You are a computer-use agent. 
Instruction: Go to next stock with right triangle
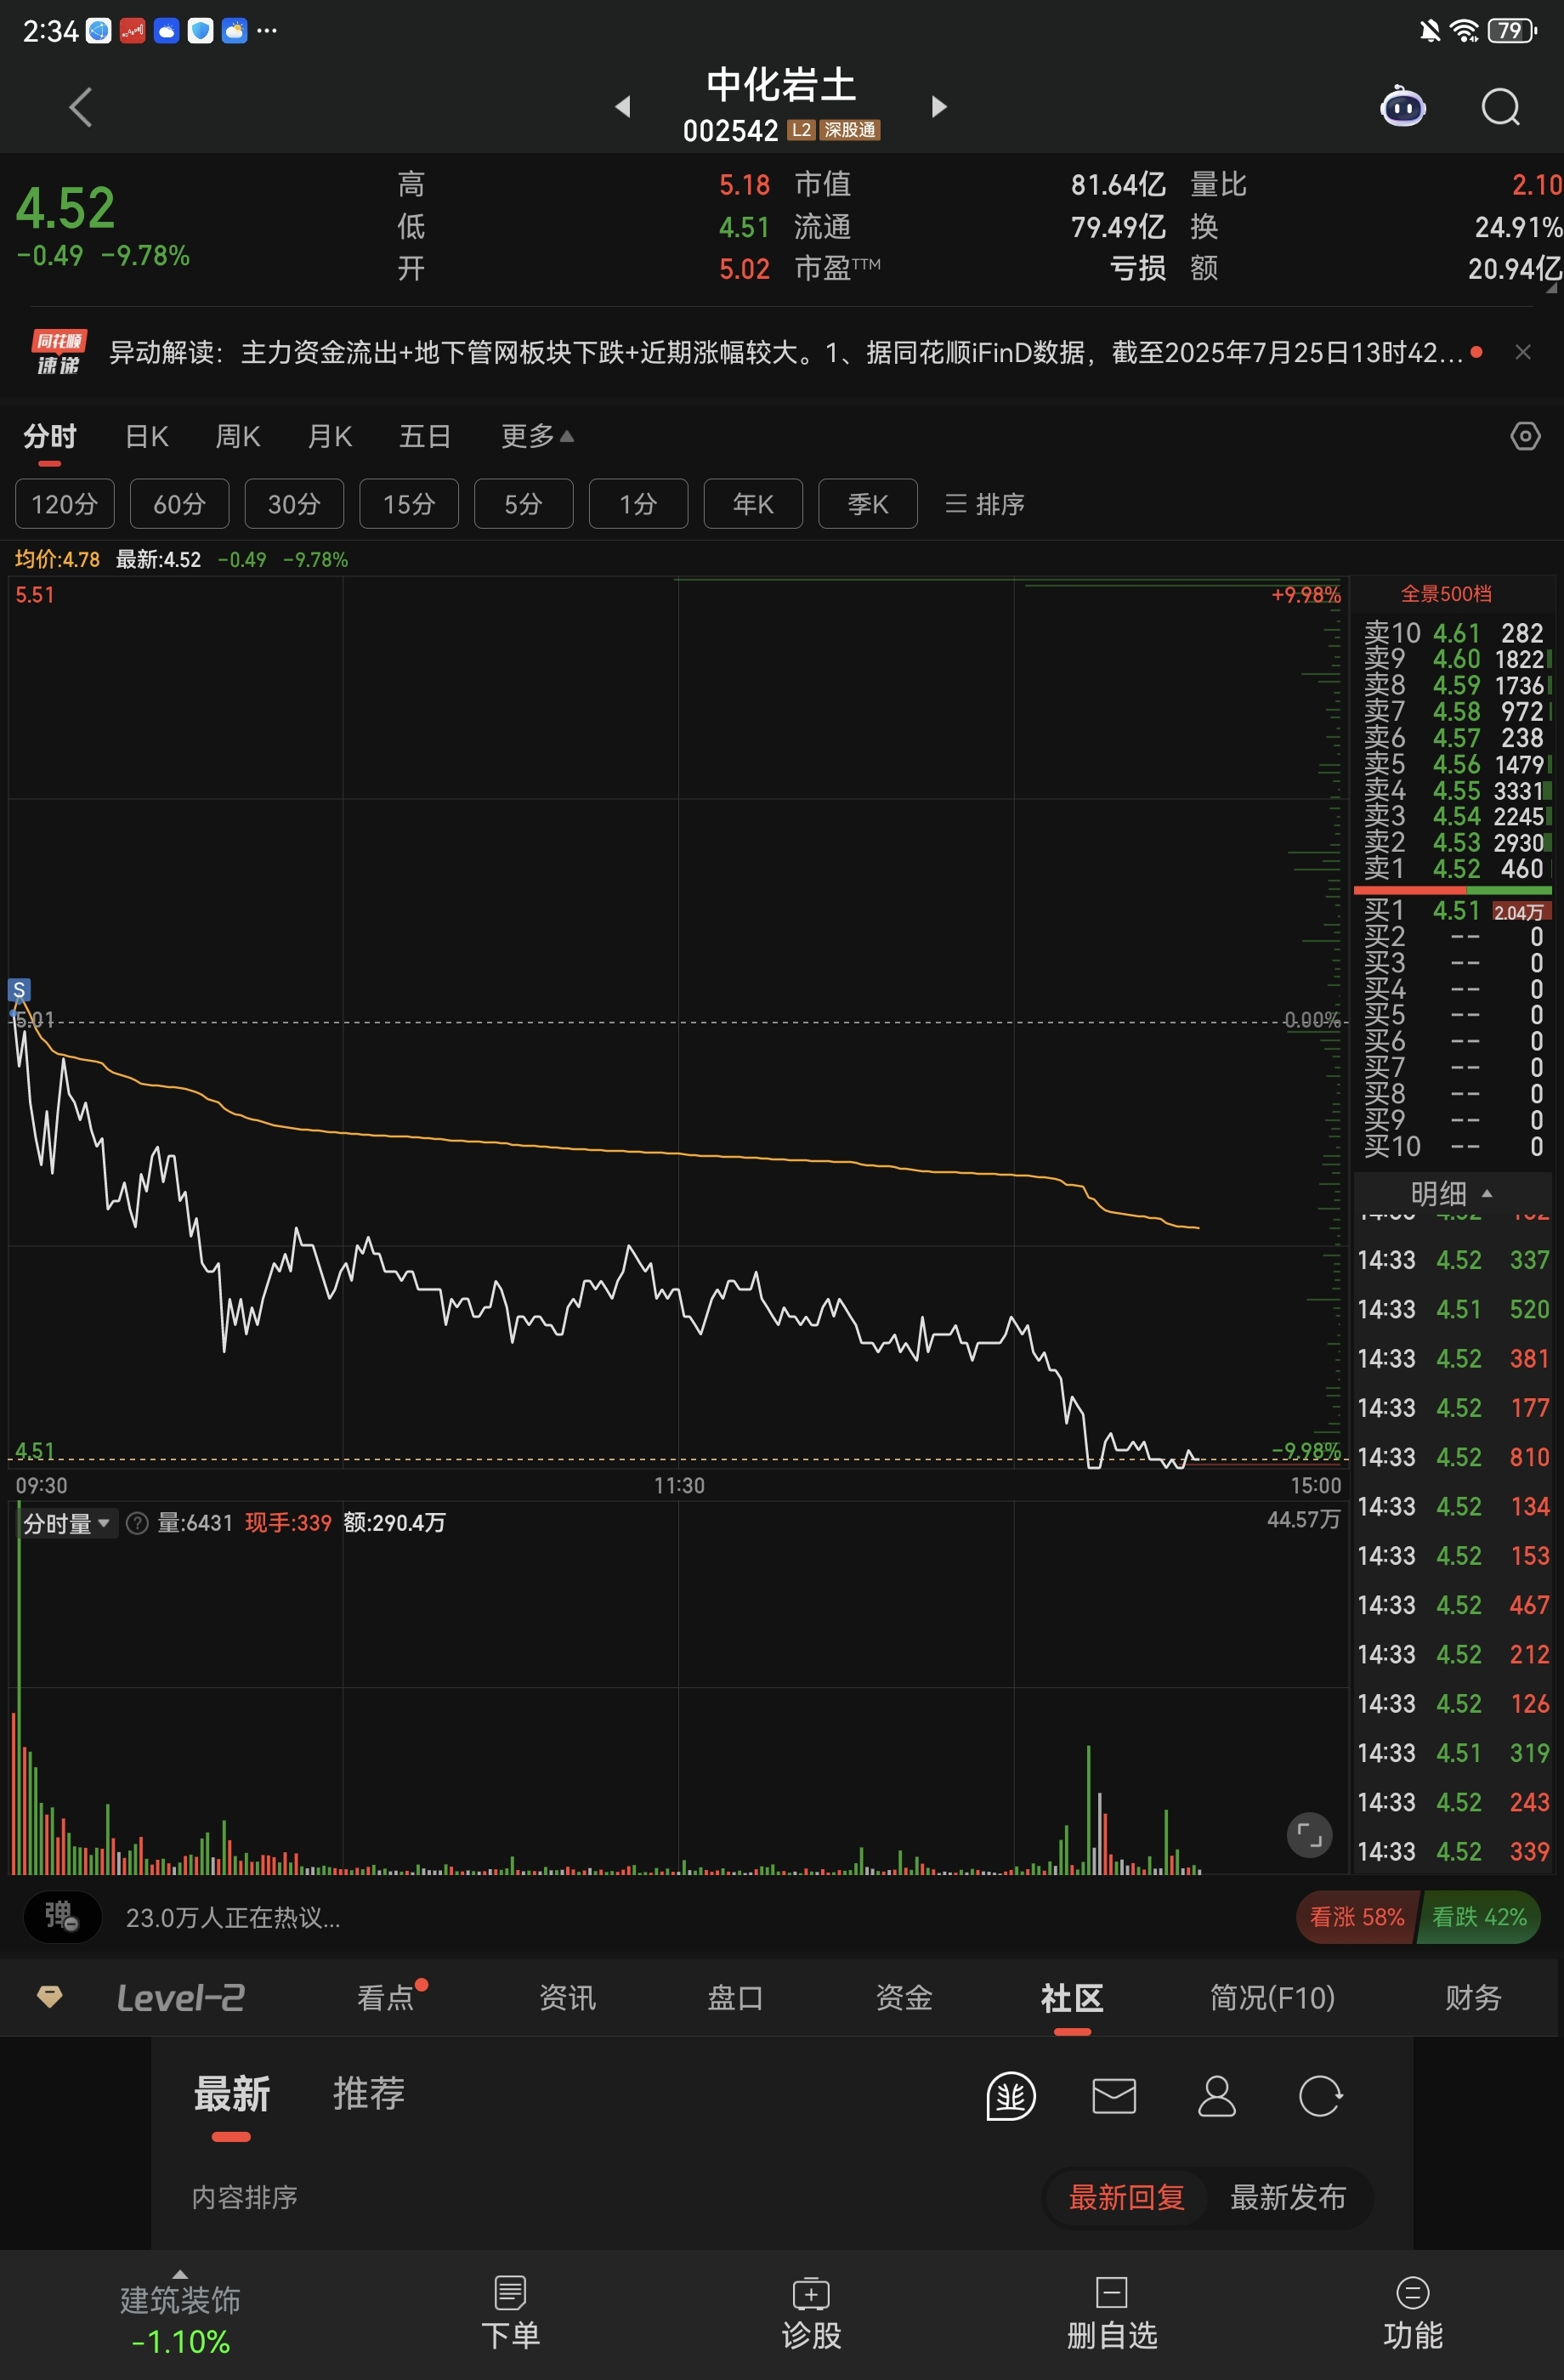coord(938,106)
